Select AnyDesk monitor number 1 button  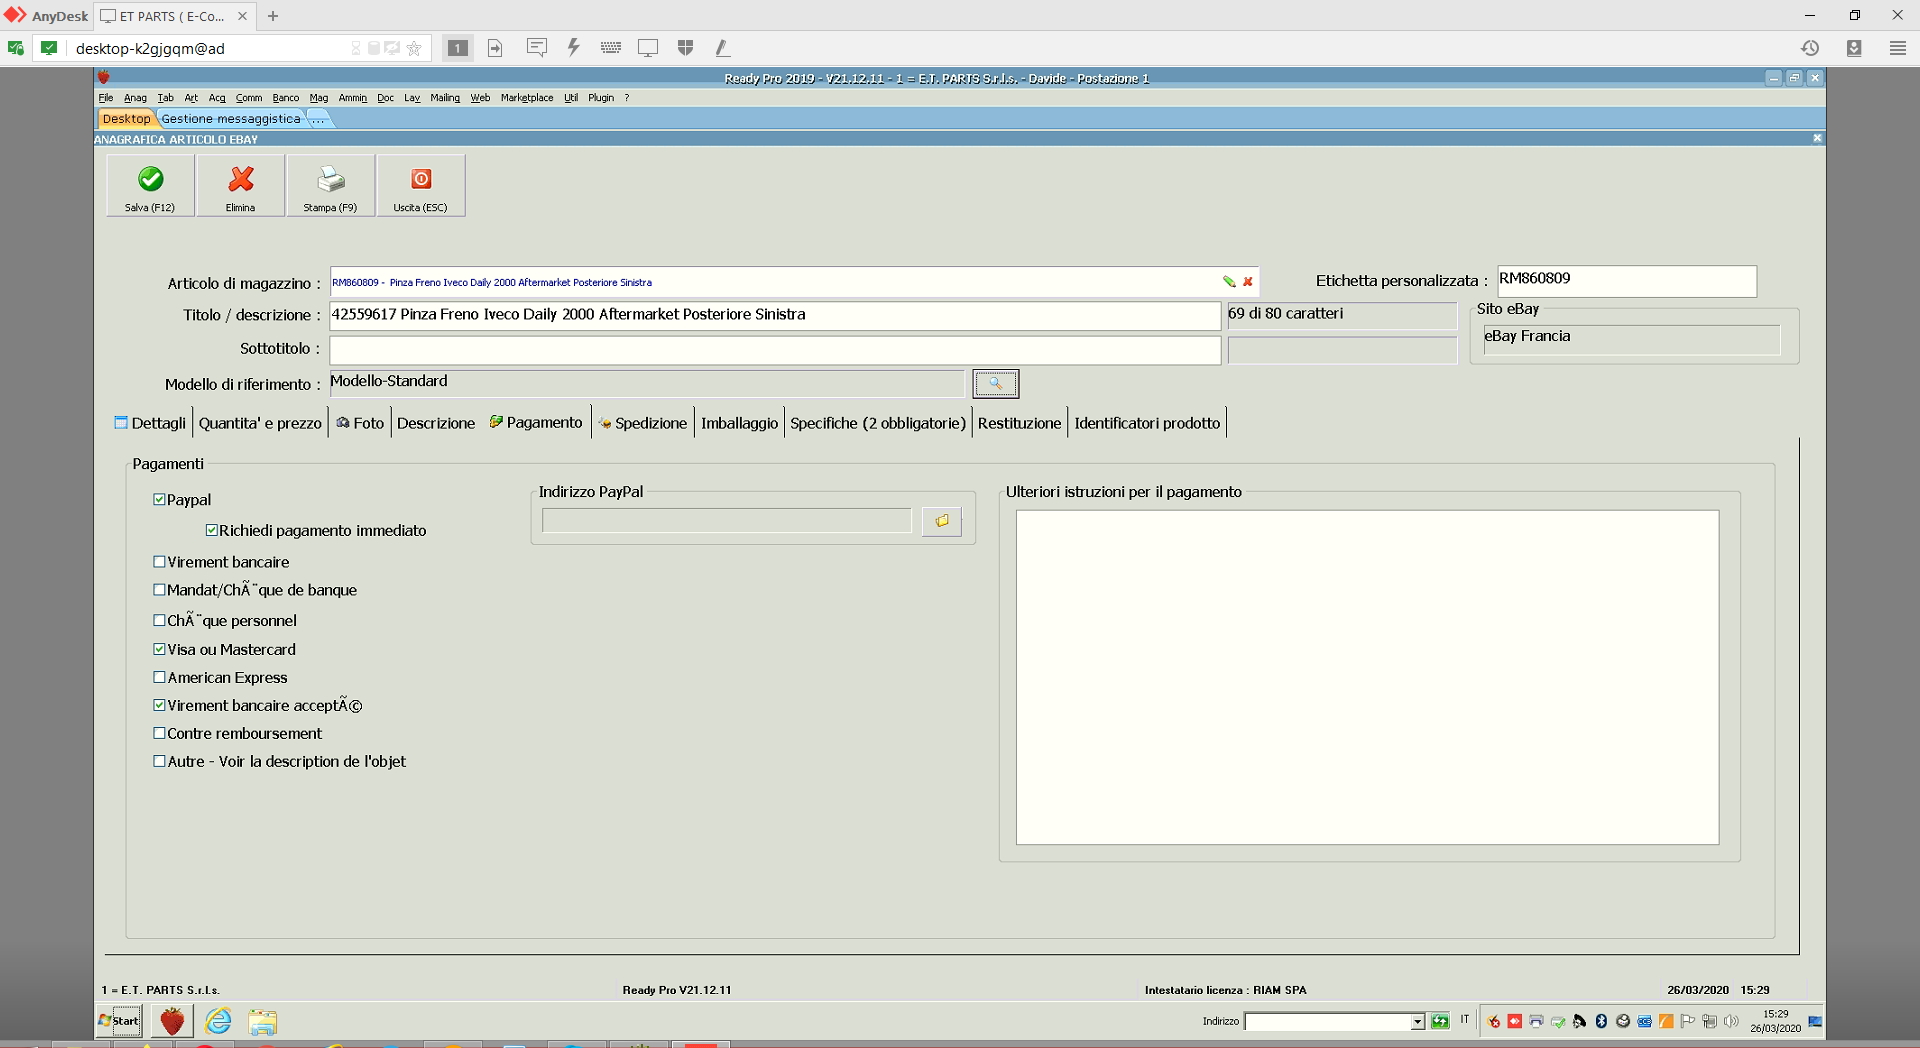point(457,48)
